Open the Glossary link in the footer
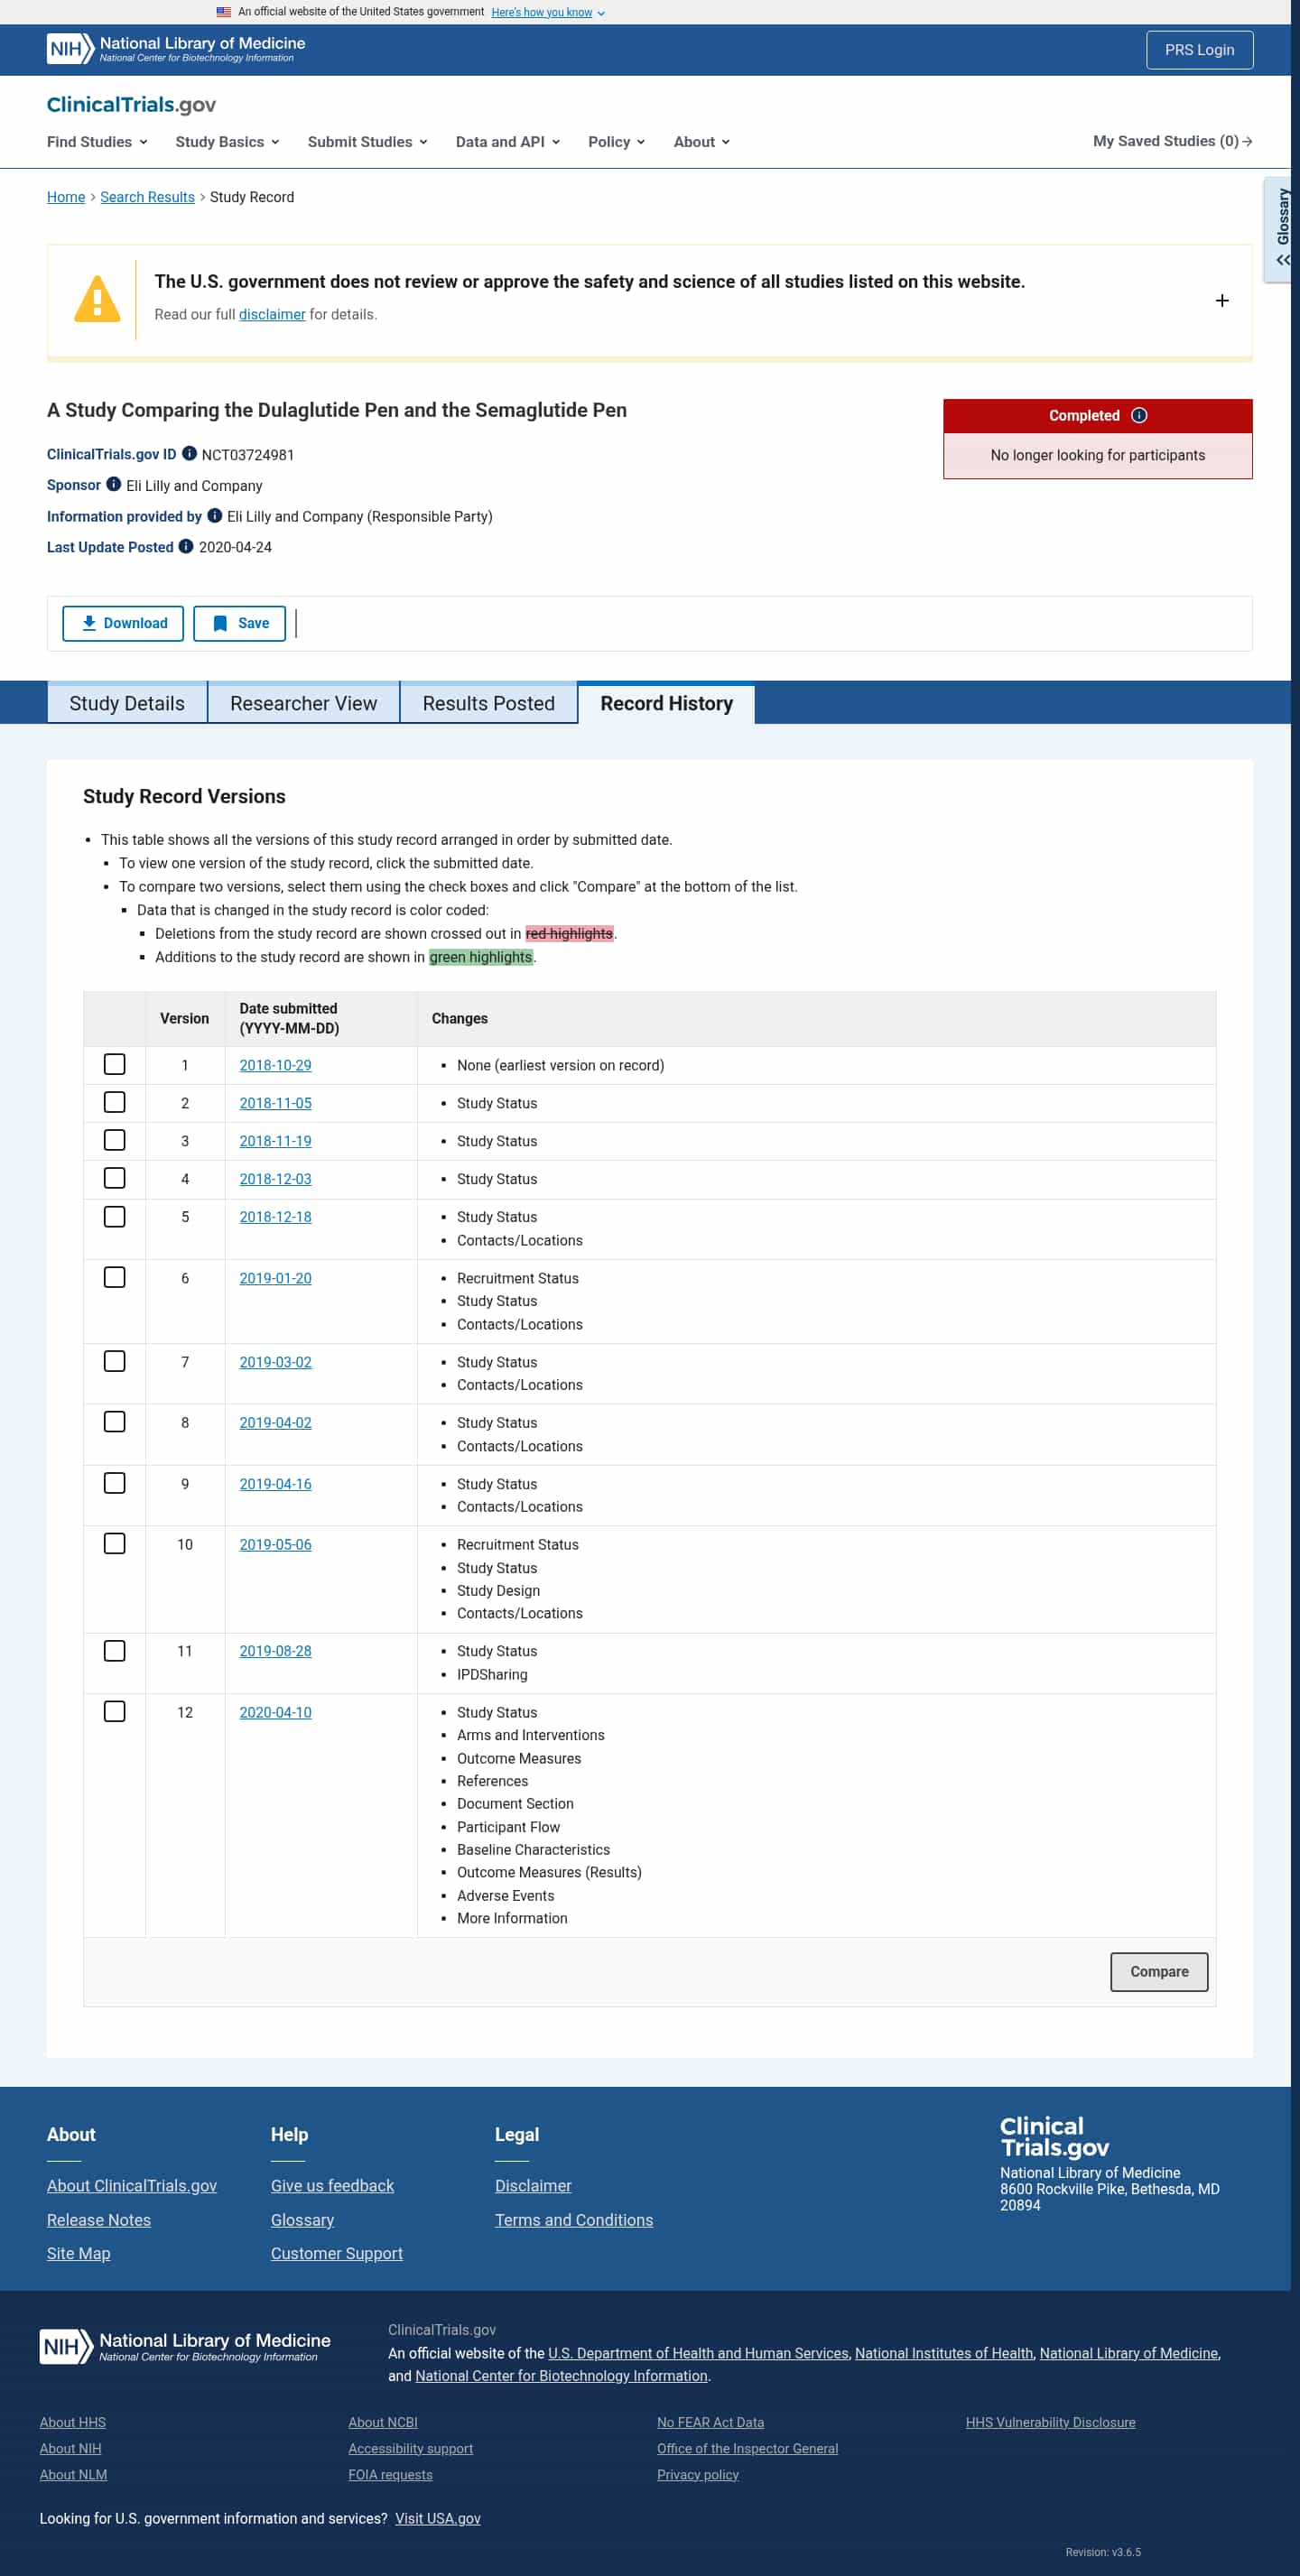 pos(302,2220)
